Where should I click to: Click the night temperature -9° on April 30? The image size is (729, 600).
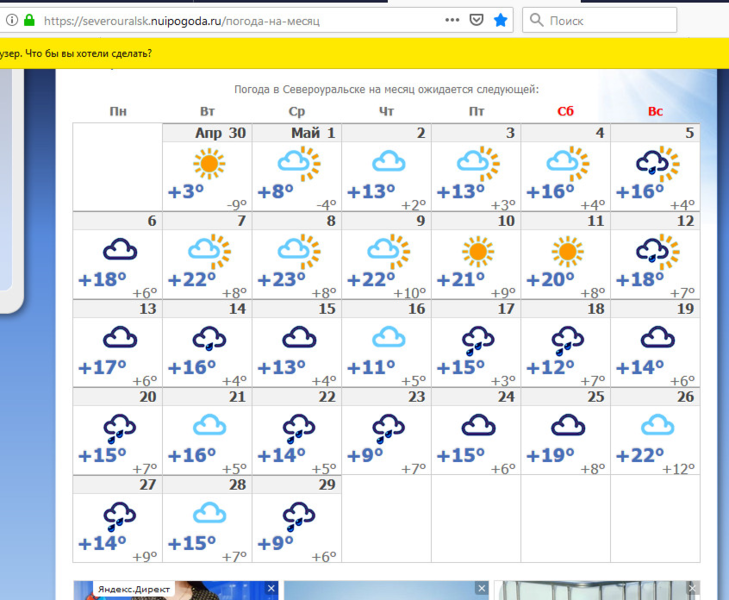click(x=236, y=204)
